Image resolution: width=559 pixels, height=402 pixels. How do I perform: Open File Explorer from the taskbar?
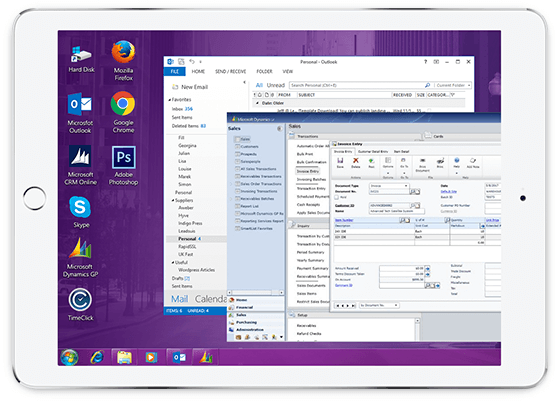click(124, 357)
